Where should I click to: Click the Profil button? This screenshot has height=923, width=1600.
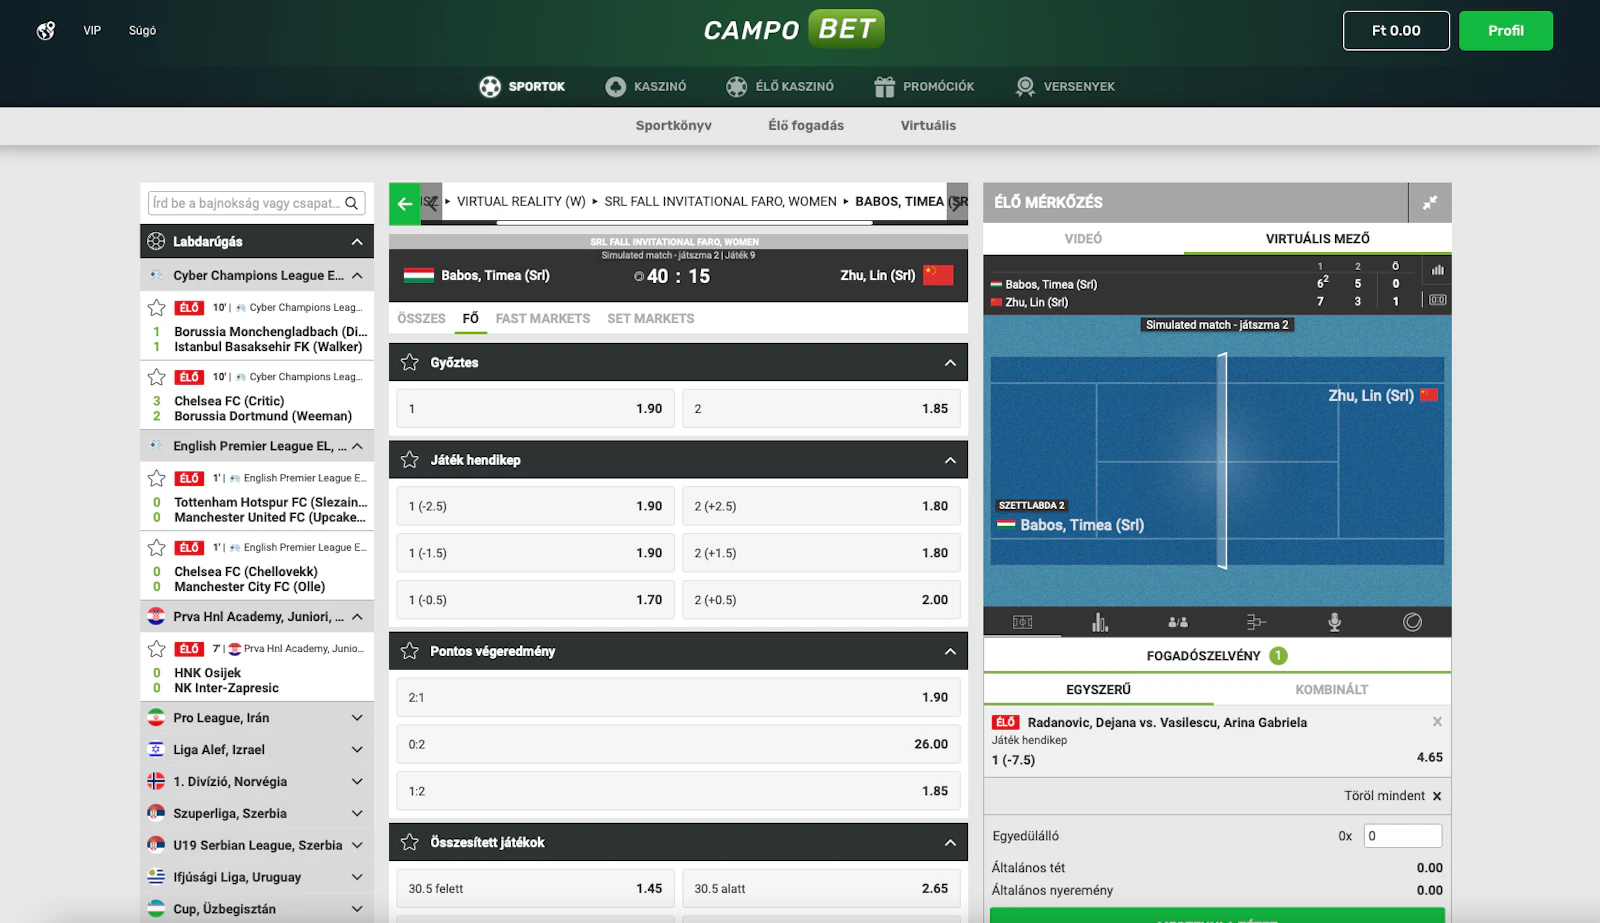click(x=1505, y=30)
